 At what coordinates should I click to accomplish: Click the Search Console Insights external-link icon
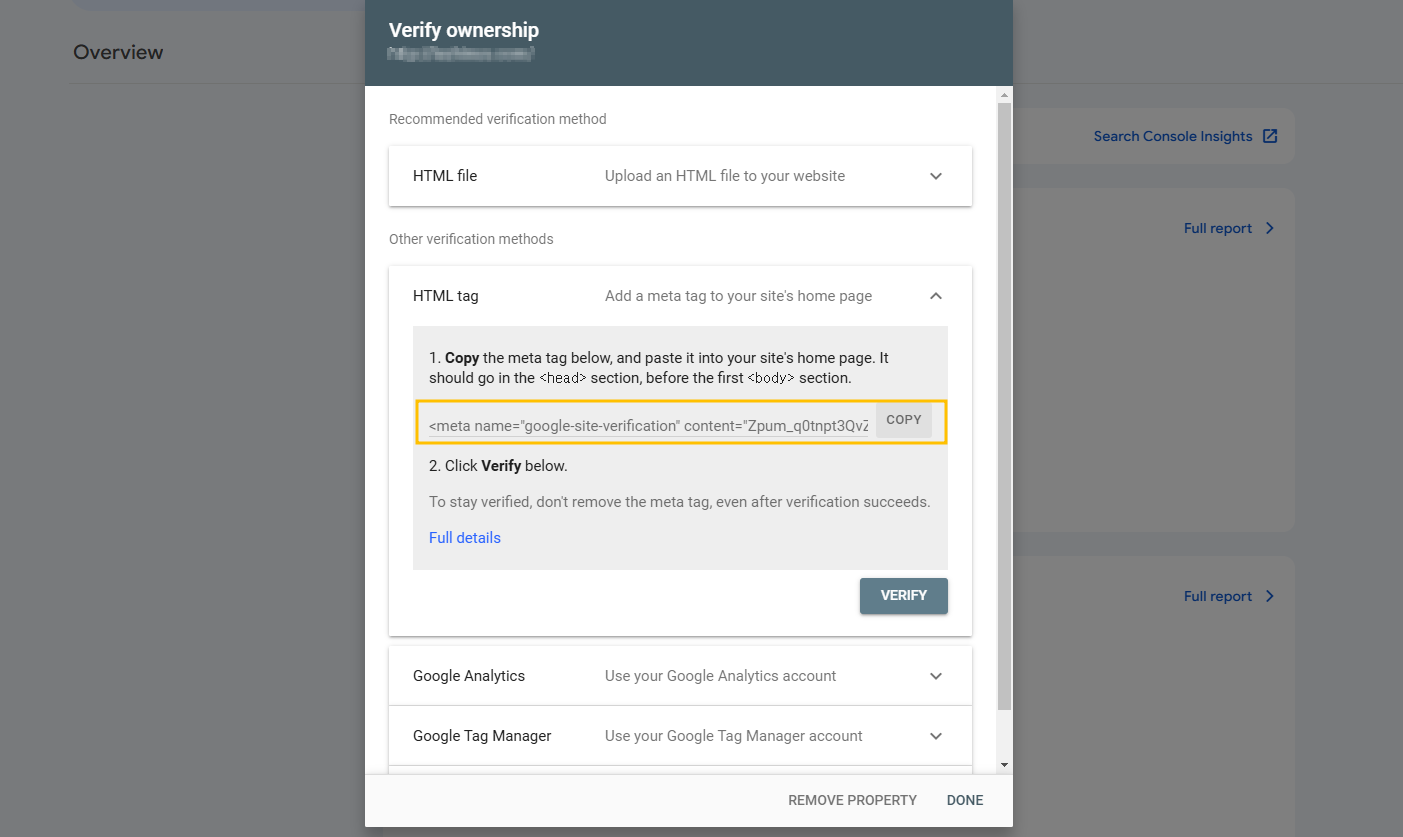pos(1270,136)
